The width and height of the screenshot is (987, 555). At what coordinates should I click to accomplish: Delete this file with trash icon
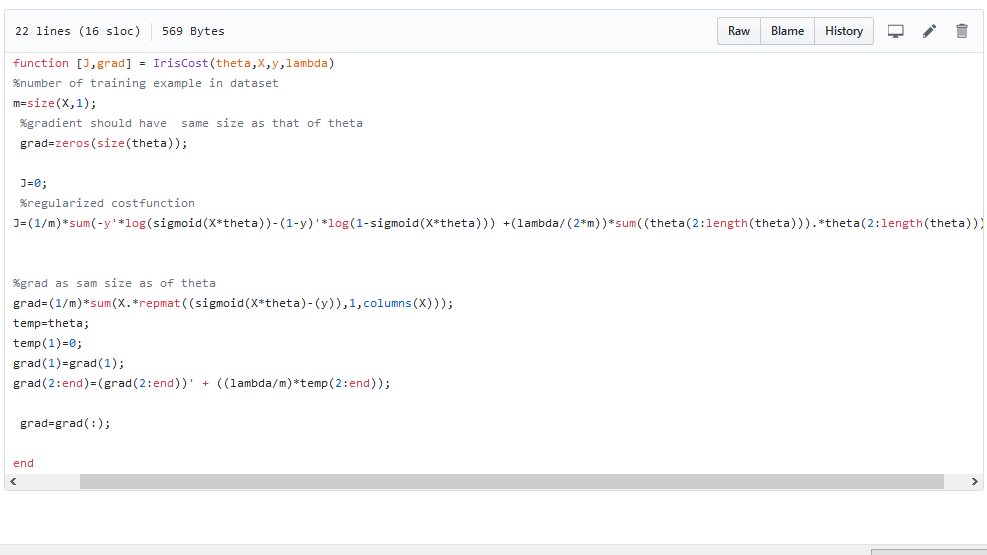(x=962, y=31)
